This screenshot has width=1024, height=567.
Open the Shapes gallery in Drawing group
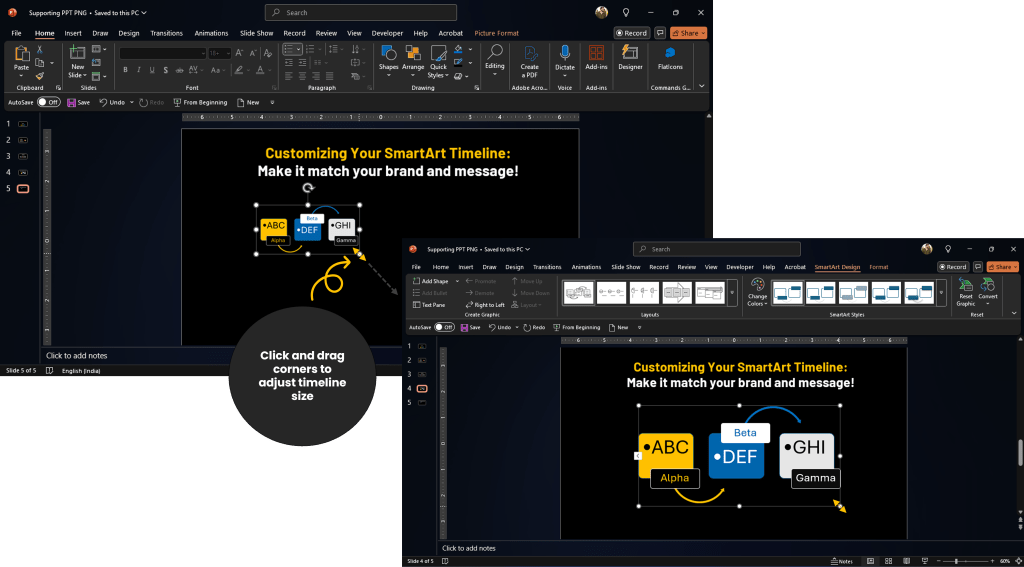click(388, 57)
